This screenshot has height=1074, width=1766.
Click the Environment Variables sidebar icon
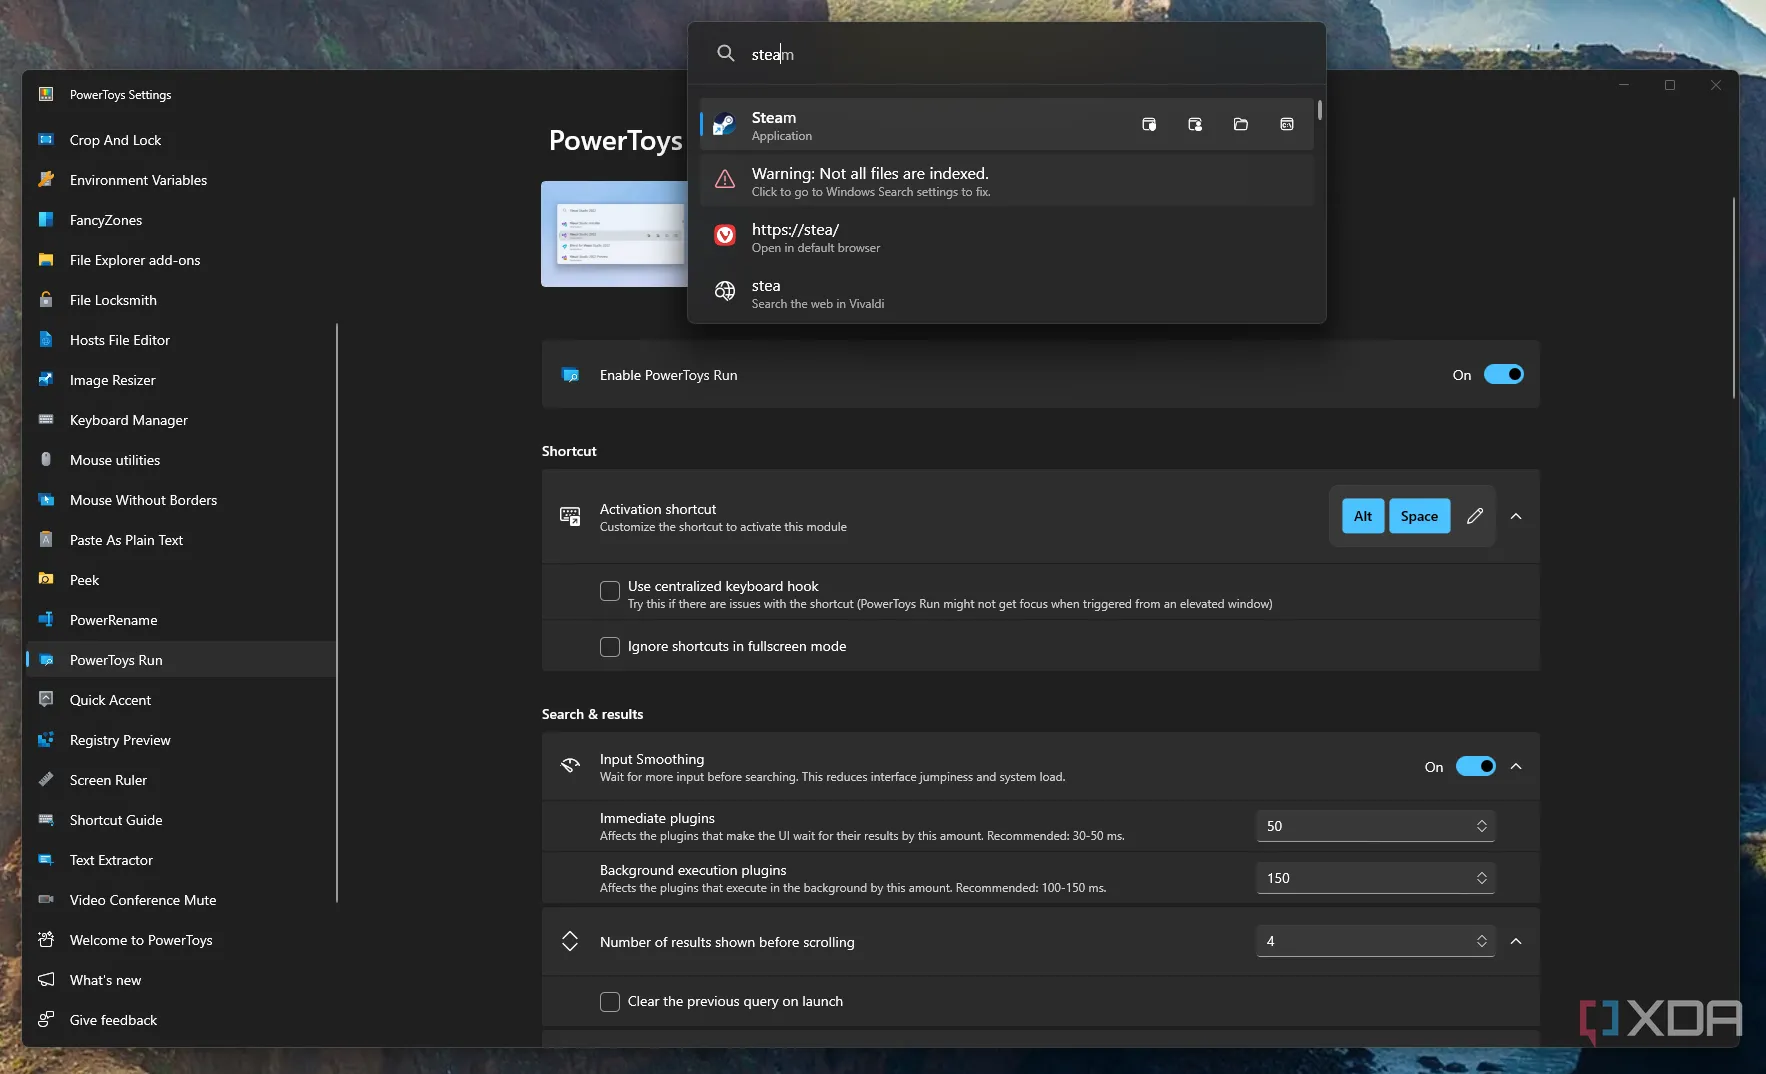(x=46, y=180)
